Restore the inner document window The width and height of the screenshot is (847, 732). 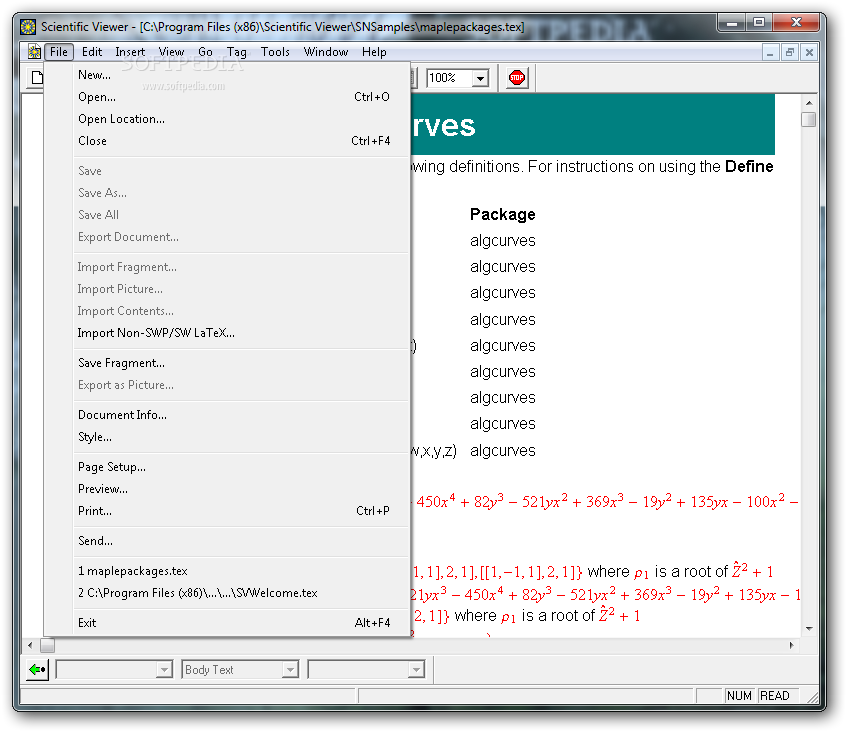[790, 52]
